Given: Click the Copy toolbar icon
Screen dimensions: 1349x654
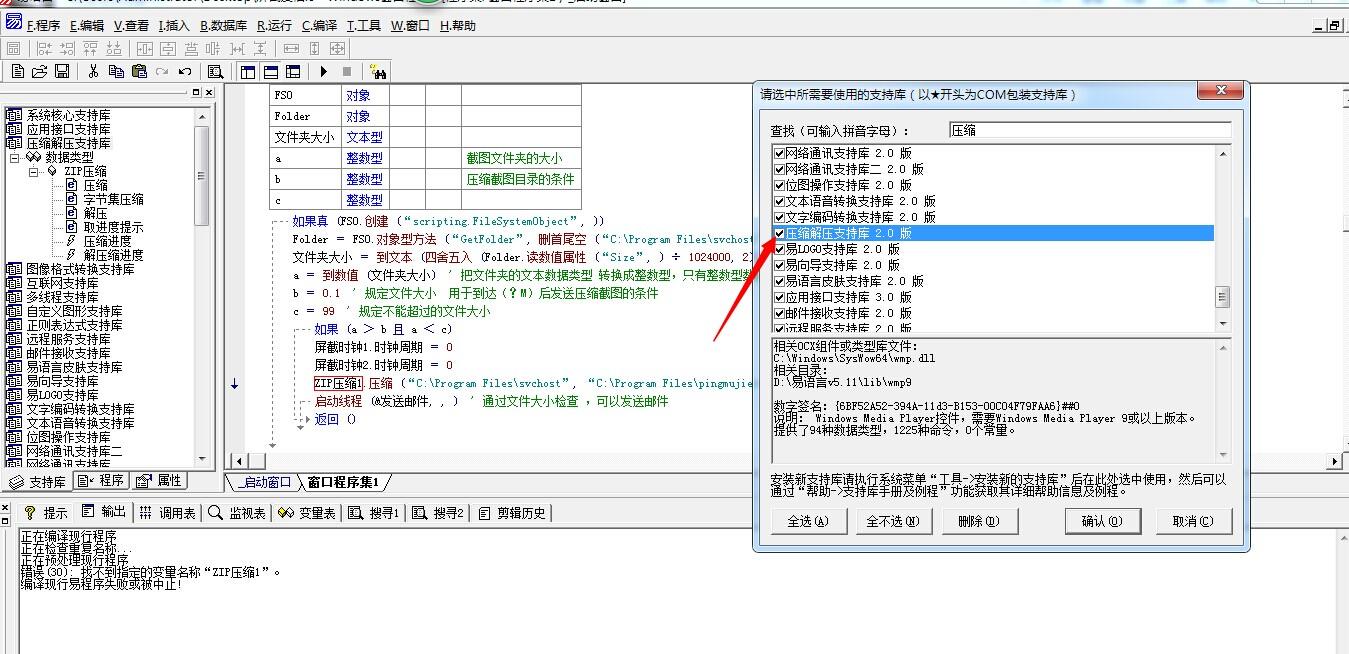Looking at the screenshot, I should click(x=116, y=71).
